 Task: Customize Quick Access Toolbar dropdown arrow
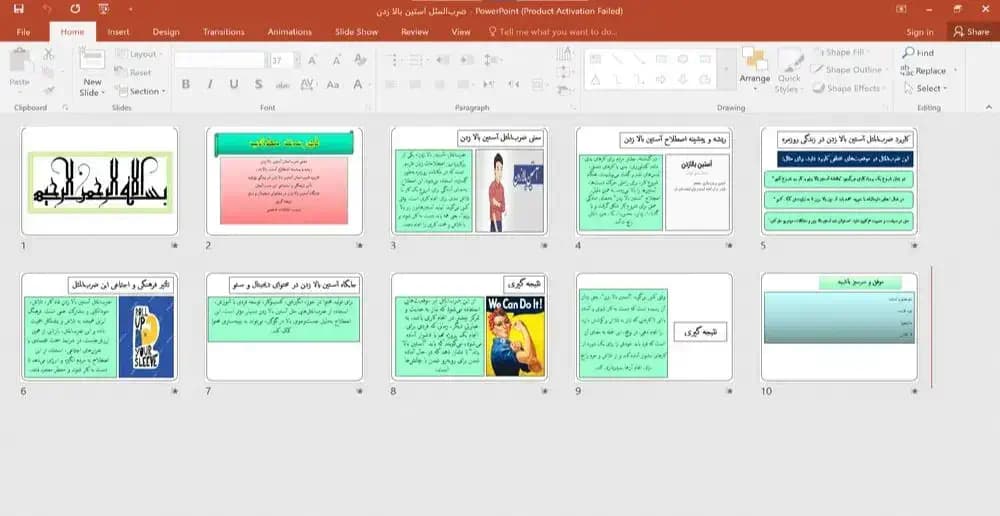click(131, 9)
